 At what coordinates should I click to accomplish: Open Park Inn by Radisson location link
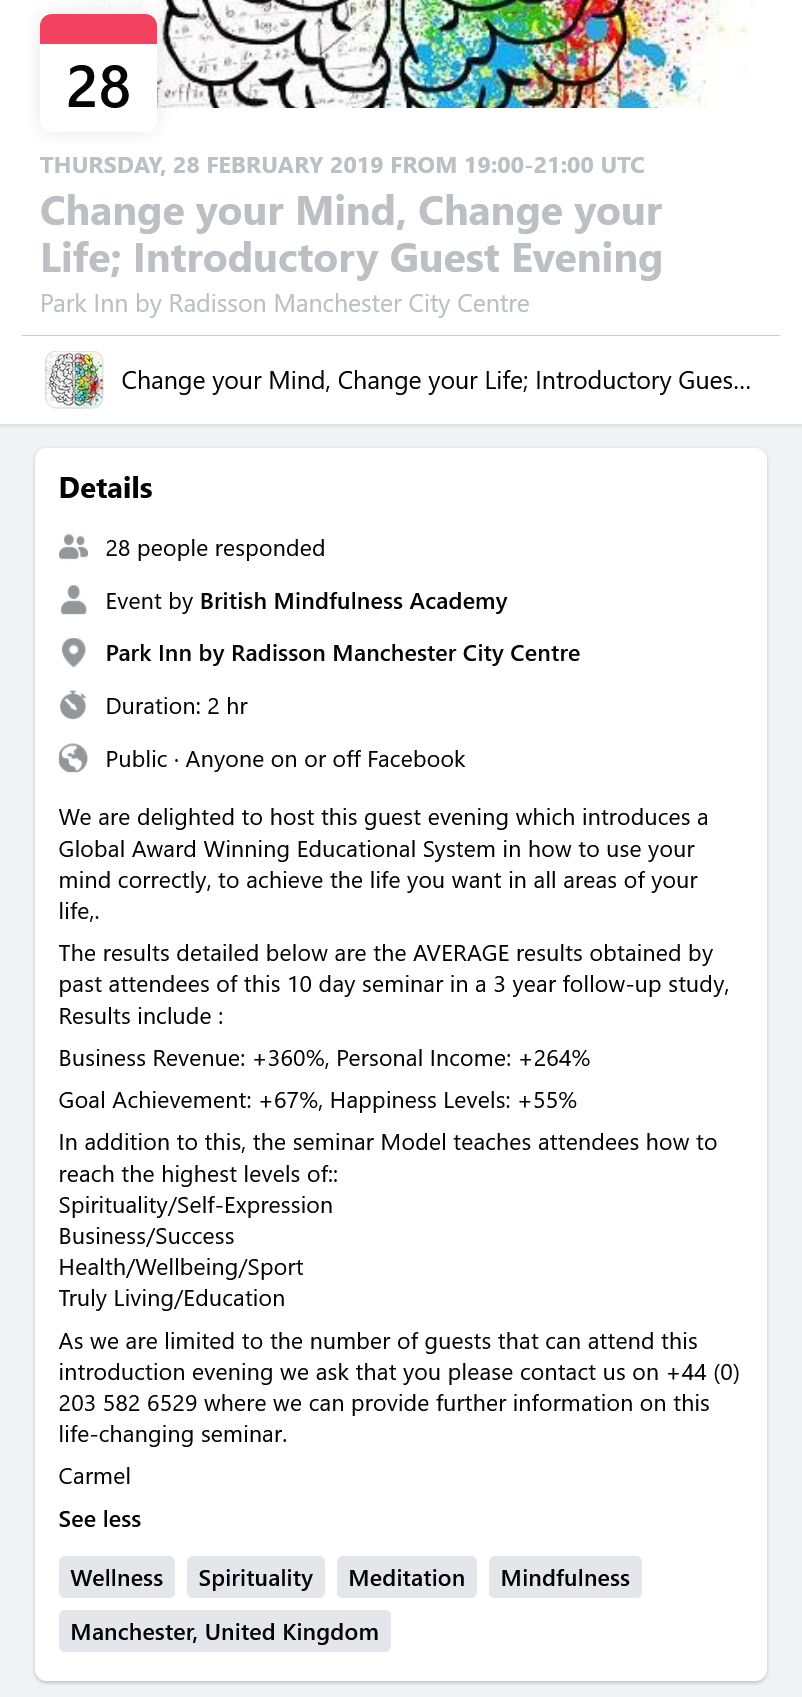click(x=342, y=653)
